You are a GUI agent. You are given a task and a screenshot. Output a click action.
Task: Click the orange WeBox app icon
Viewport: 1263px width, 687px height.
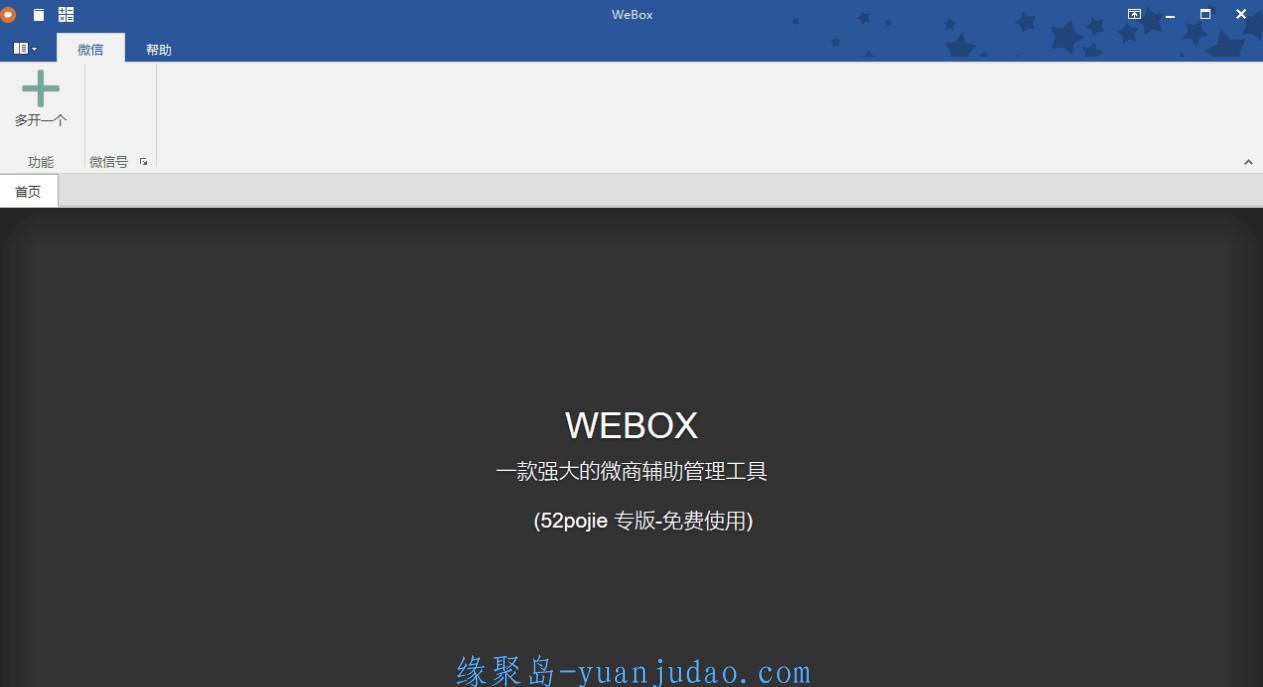8,14
